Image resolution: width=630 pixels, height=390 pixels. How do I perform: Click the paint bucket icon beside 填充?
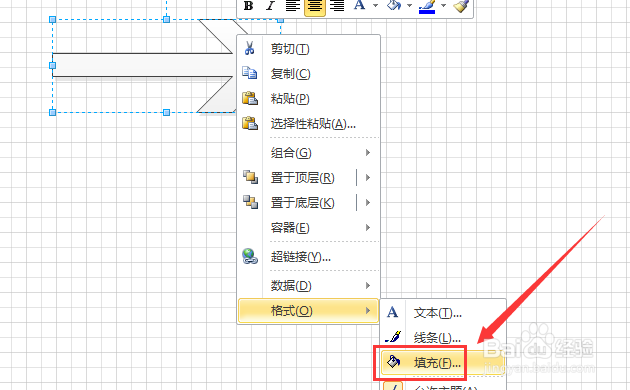[x=393, y=361]
